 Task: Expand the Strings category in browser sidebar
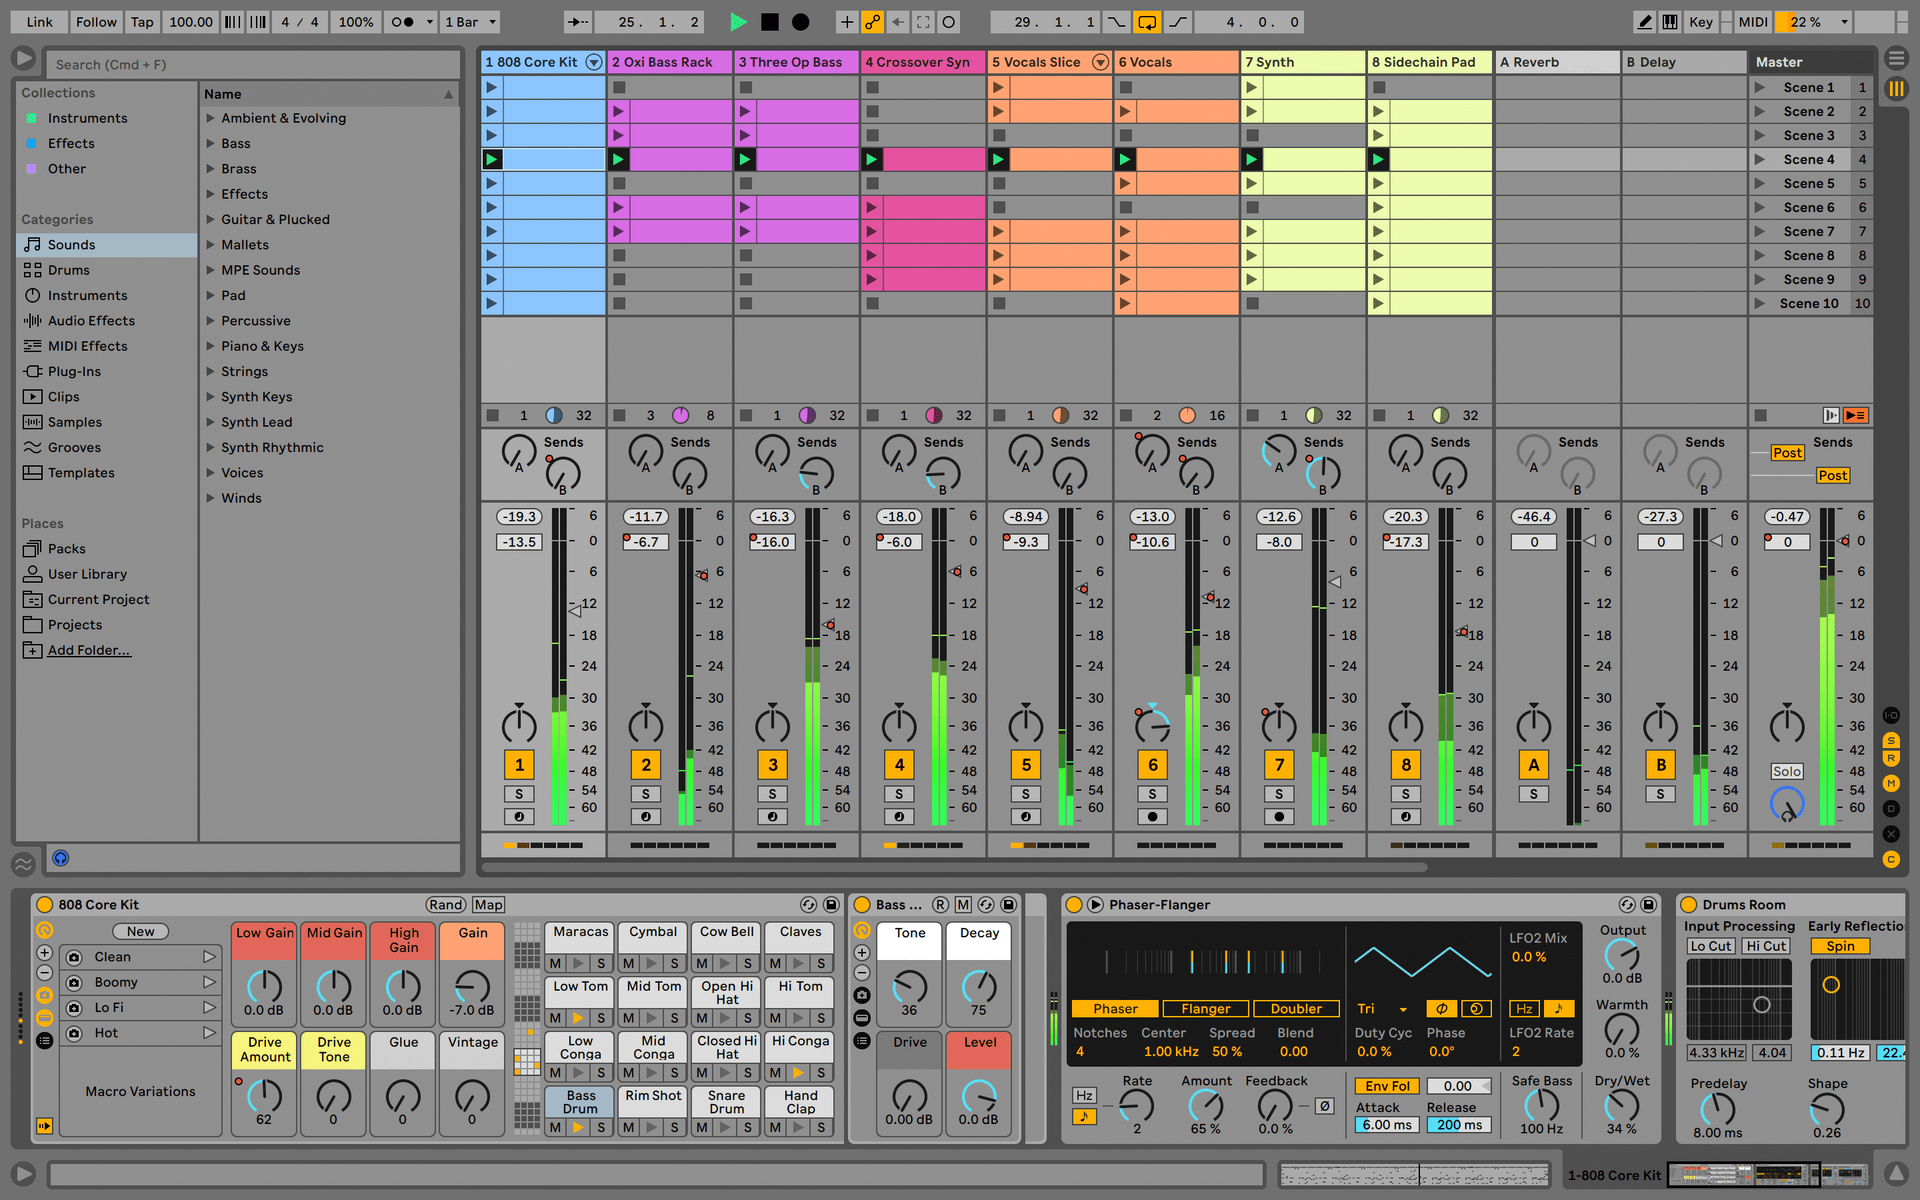(x=213, y=371)
